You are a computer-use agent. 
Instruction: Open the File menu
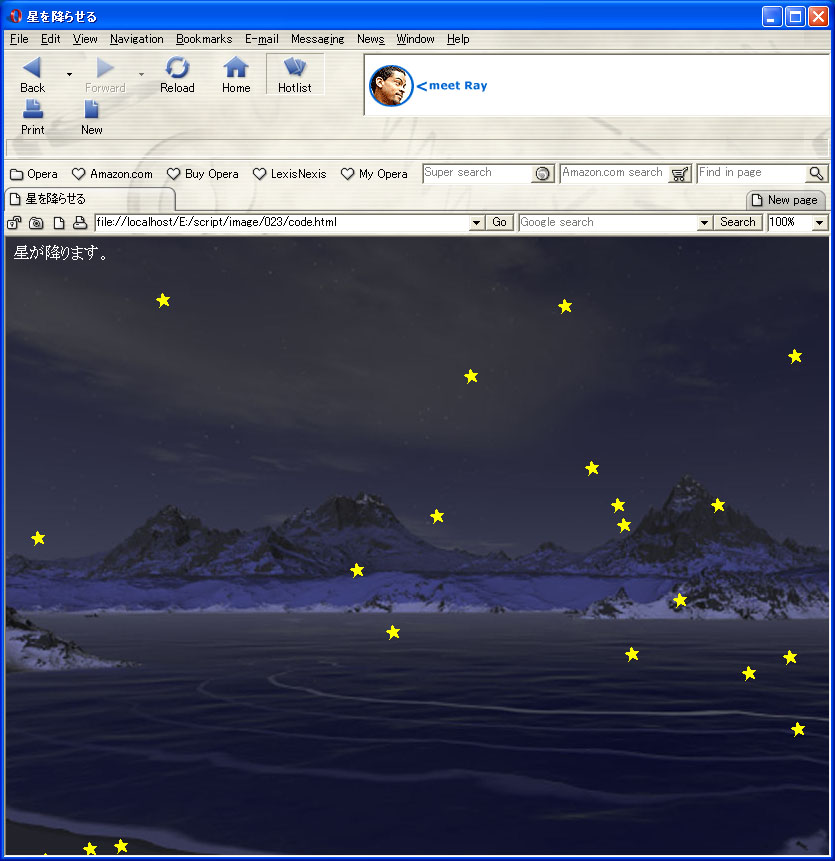(19, 39)
